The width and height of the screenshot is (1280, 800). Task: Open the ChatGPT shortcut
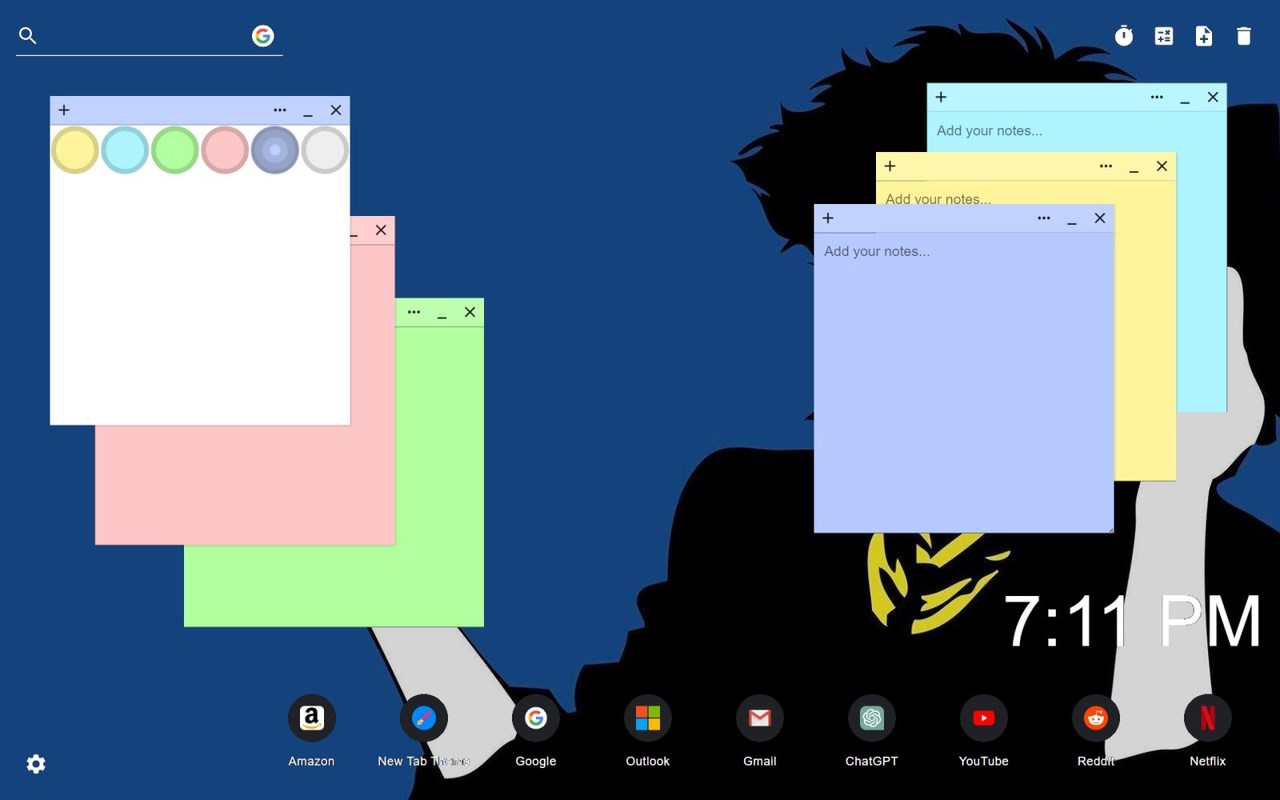click(872, 718)
